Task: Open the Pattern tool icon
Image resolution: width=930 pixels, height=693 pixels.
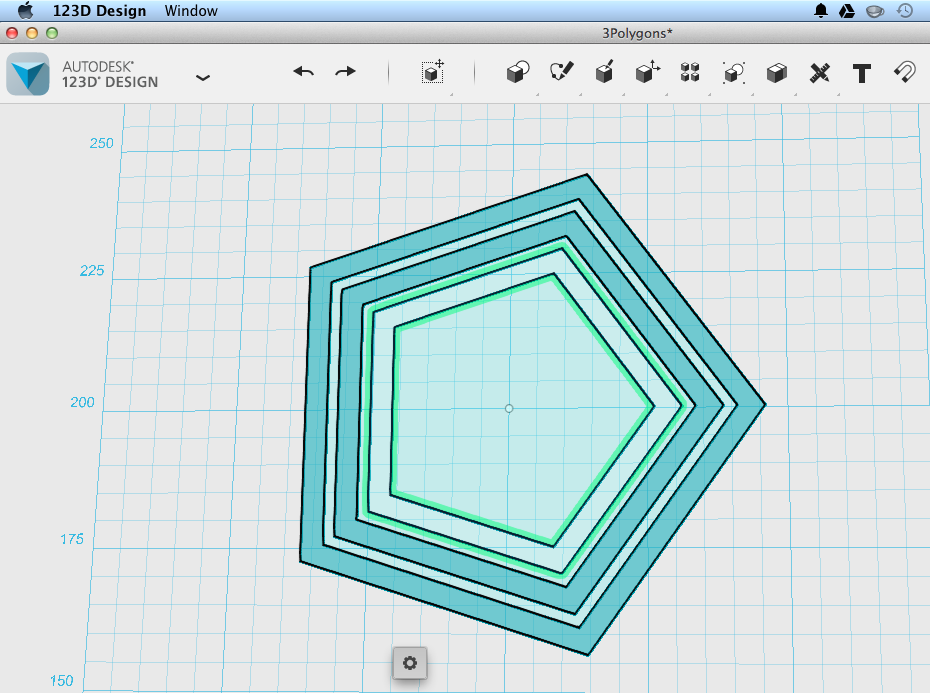Action: [x=690, y=72]
